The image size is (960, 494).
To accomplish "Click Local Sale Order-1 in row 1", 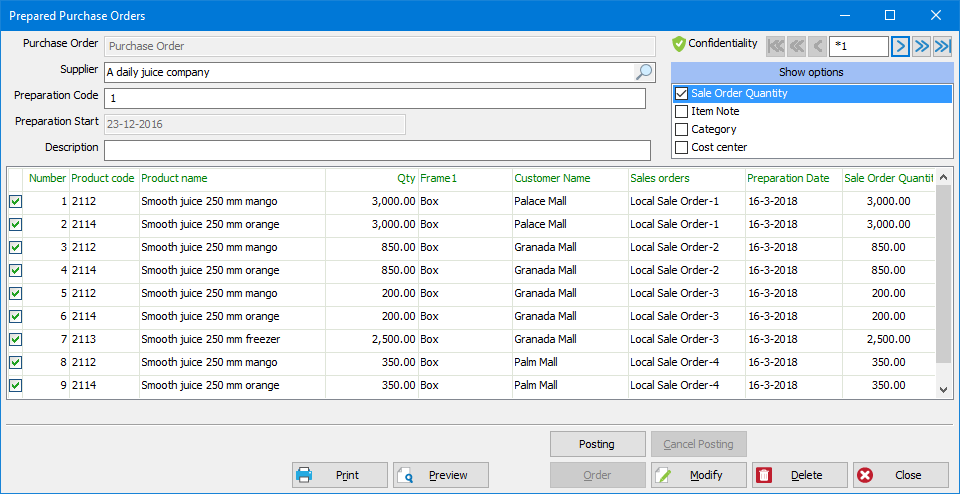I will click(x=675, y=201).
